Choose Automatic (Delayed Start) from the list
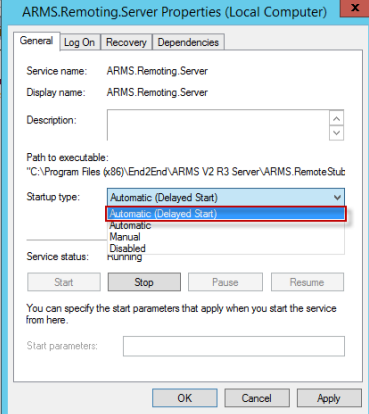Screen dimensions: 369x414 tap(226, 214)
